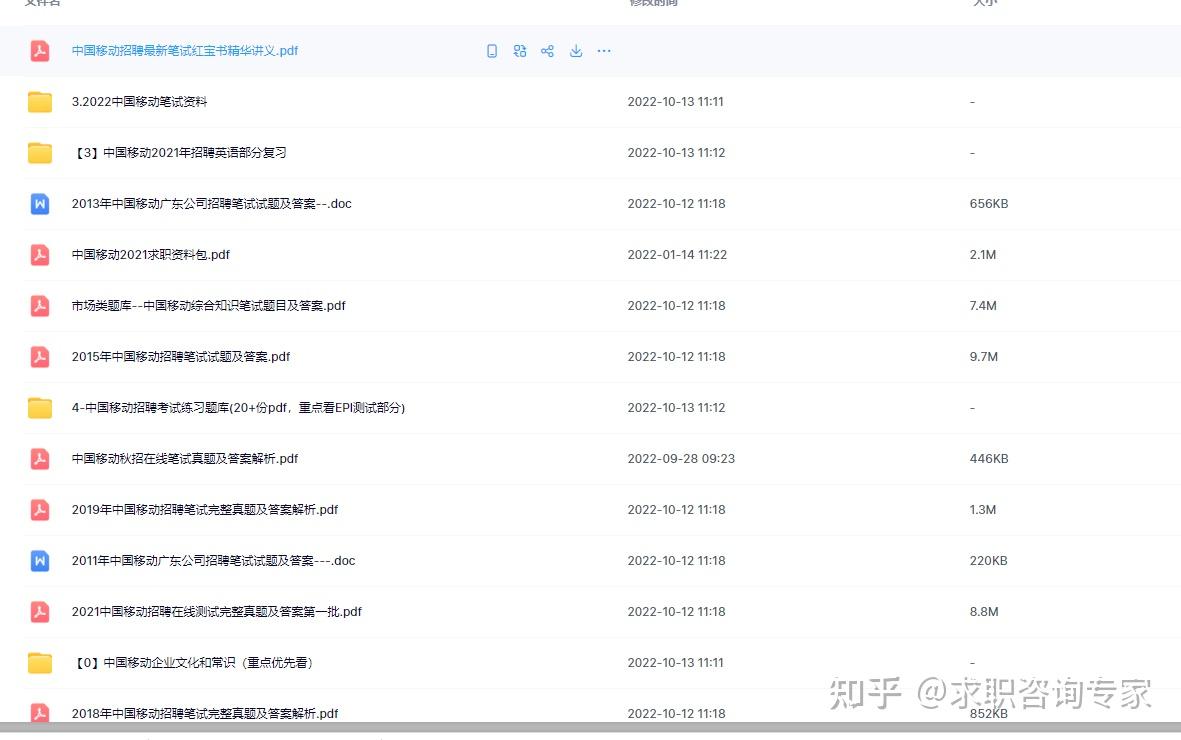
Task: Click the download icon on the highlighted row
Action: pyautogui.click(x=576, y=51)
